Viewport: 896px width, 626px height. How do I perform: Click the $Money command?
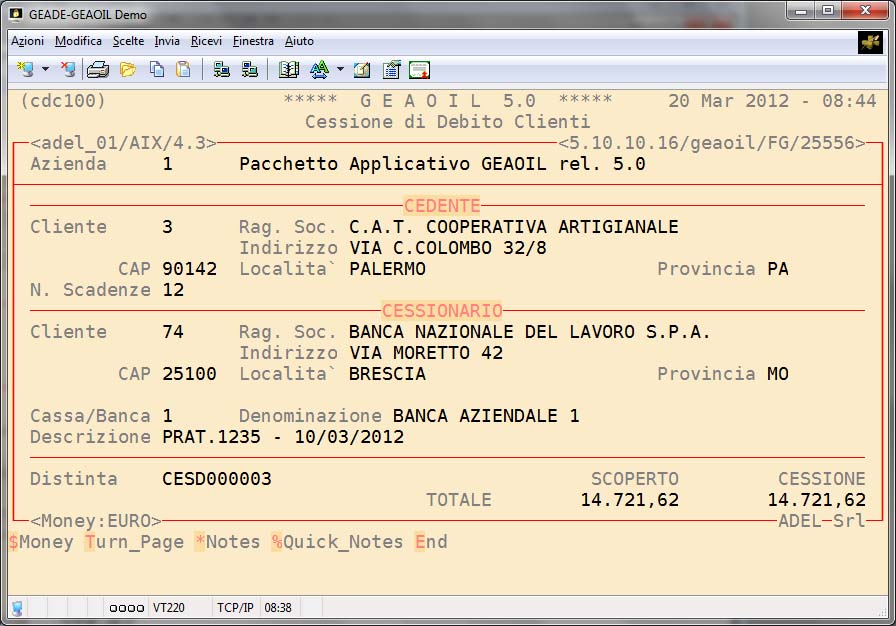point(41,542)
